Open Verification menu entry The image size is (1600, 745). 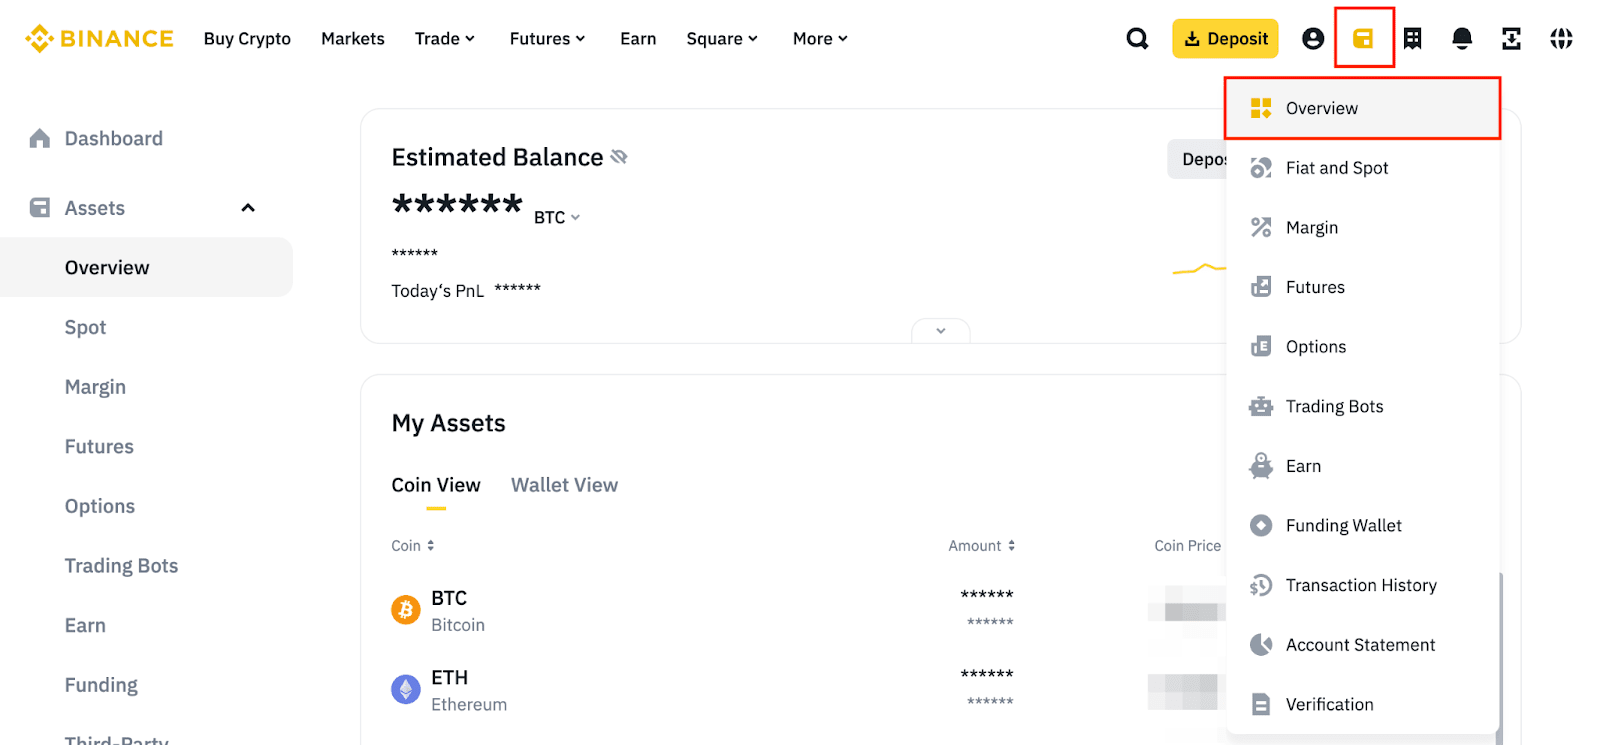pyautogui.click(x=1362, y=704)
